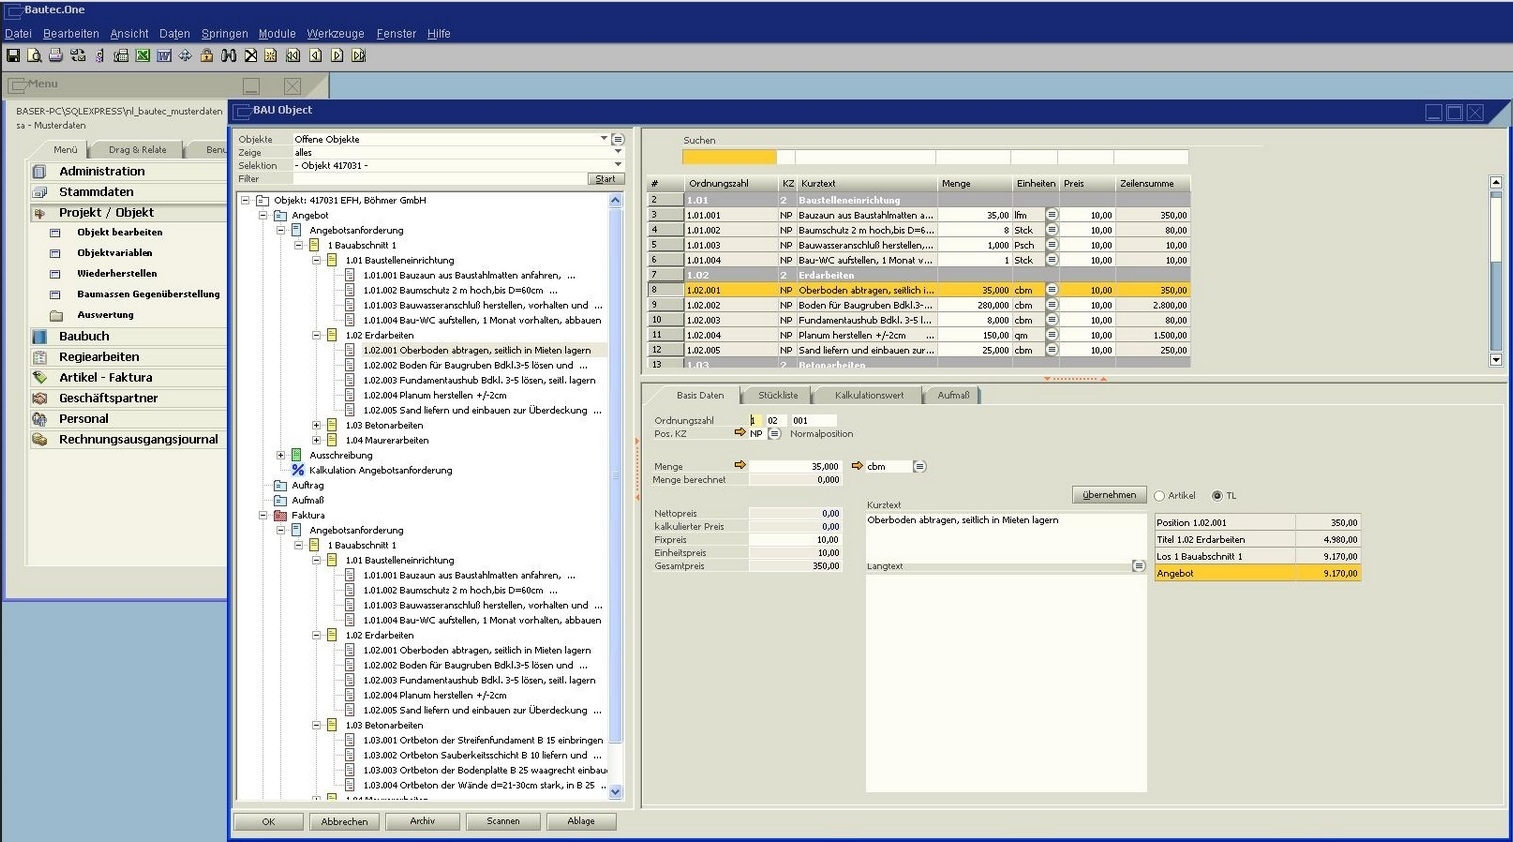Click the Start filter button
The image size is (1513, 842).
click(605, 179)
